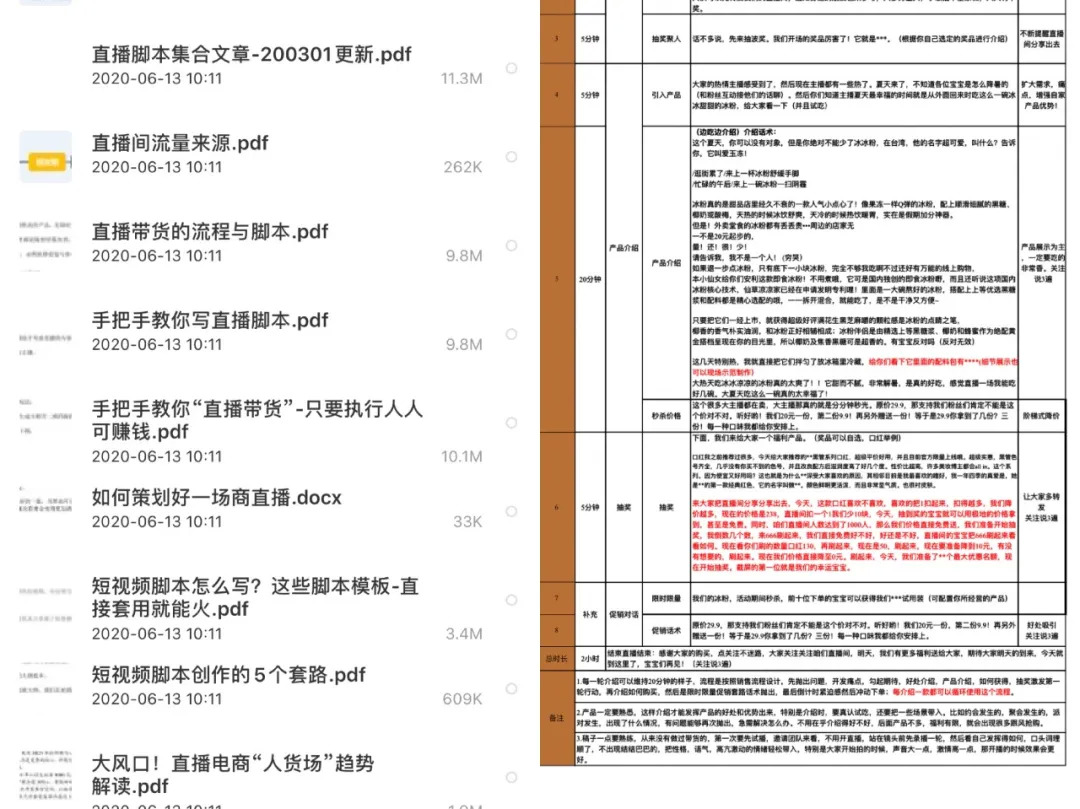Click the 总时长 row label

point(557,658)
